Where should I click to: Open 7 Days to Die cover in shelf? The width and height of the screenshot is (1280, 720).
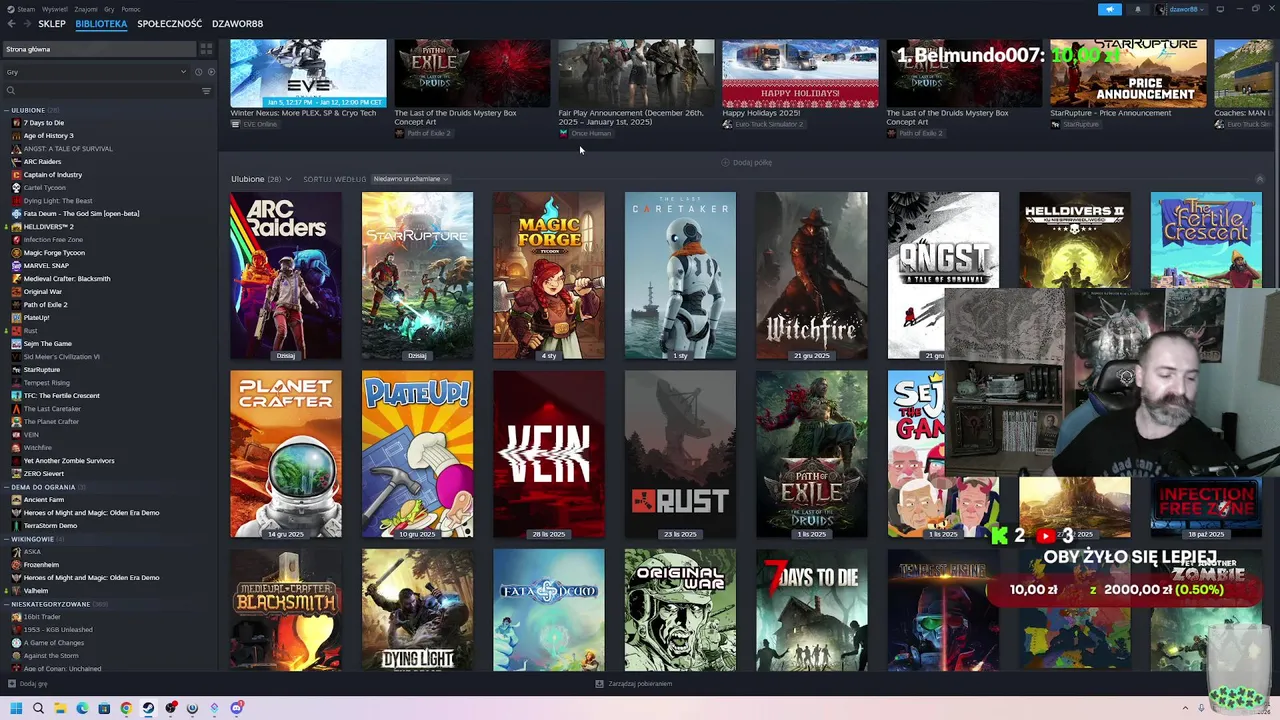click(812, 610)
